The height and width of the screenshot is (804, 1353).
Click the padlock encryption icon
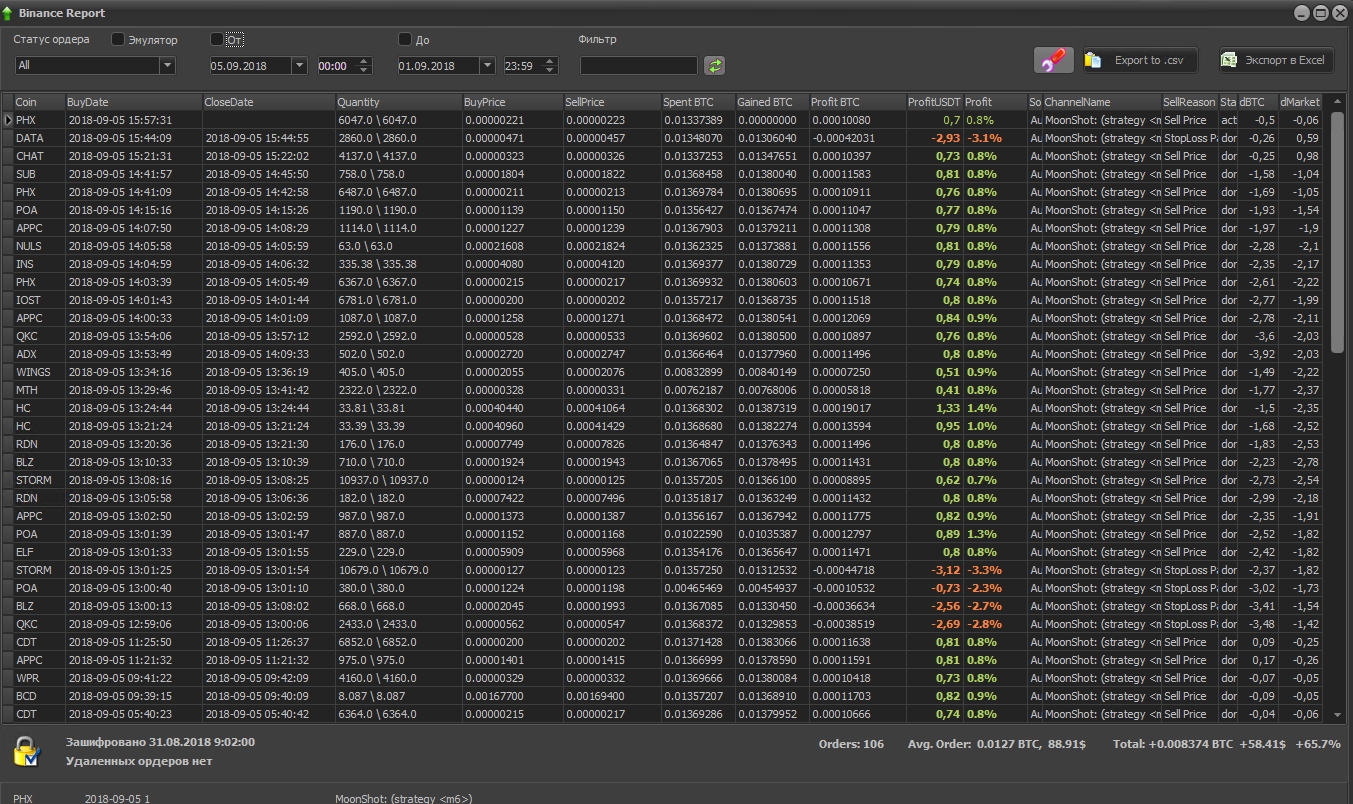coord(27,752)
